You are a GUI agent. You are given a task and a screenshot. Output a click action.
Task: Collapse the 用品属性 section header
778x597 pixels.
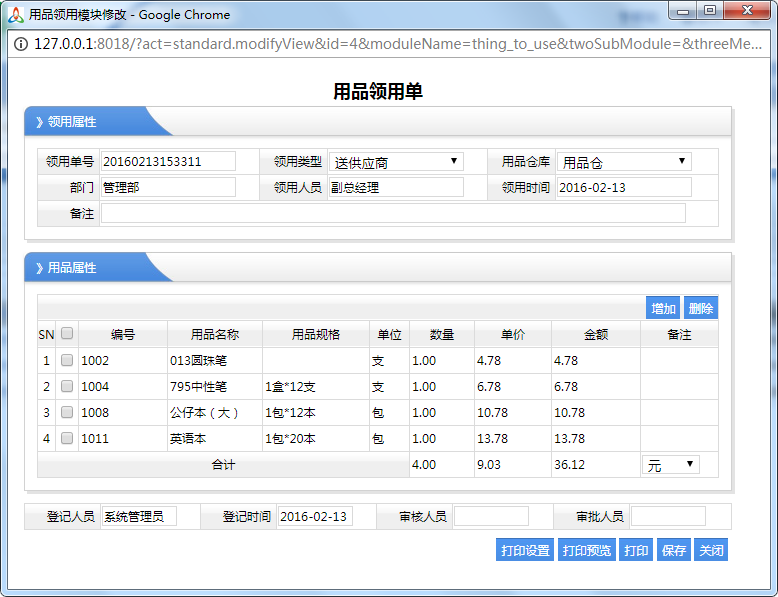pyautogui.click(x=70, y=268)
